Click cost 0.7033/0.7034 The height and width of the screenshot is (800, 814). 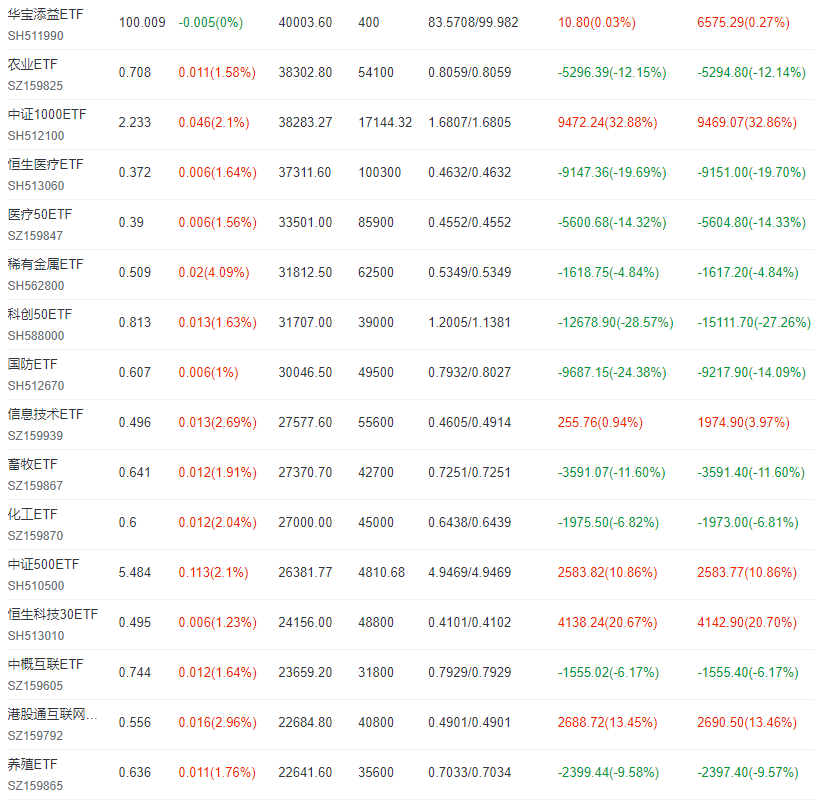click(x=470, y=772)
